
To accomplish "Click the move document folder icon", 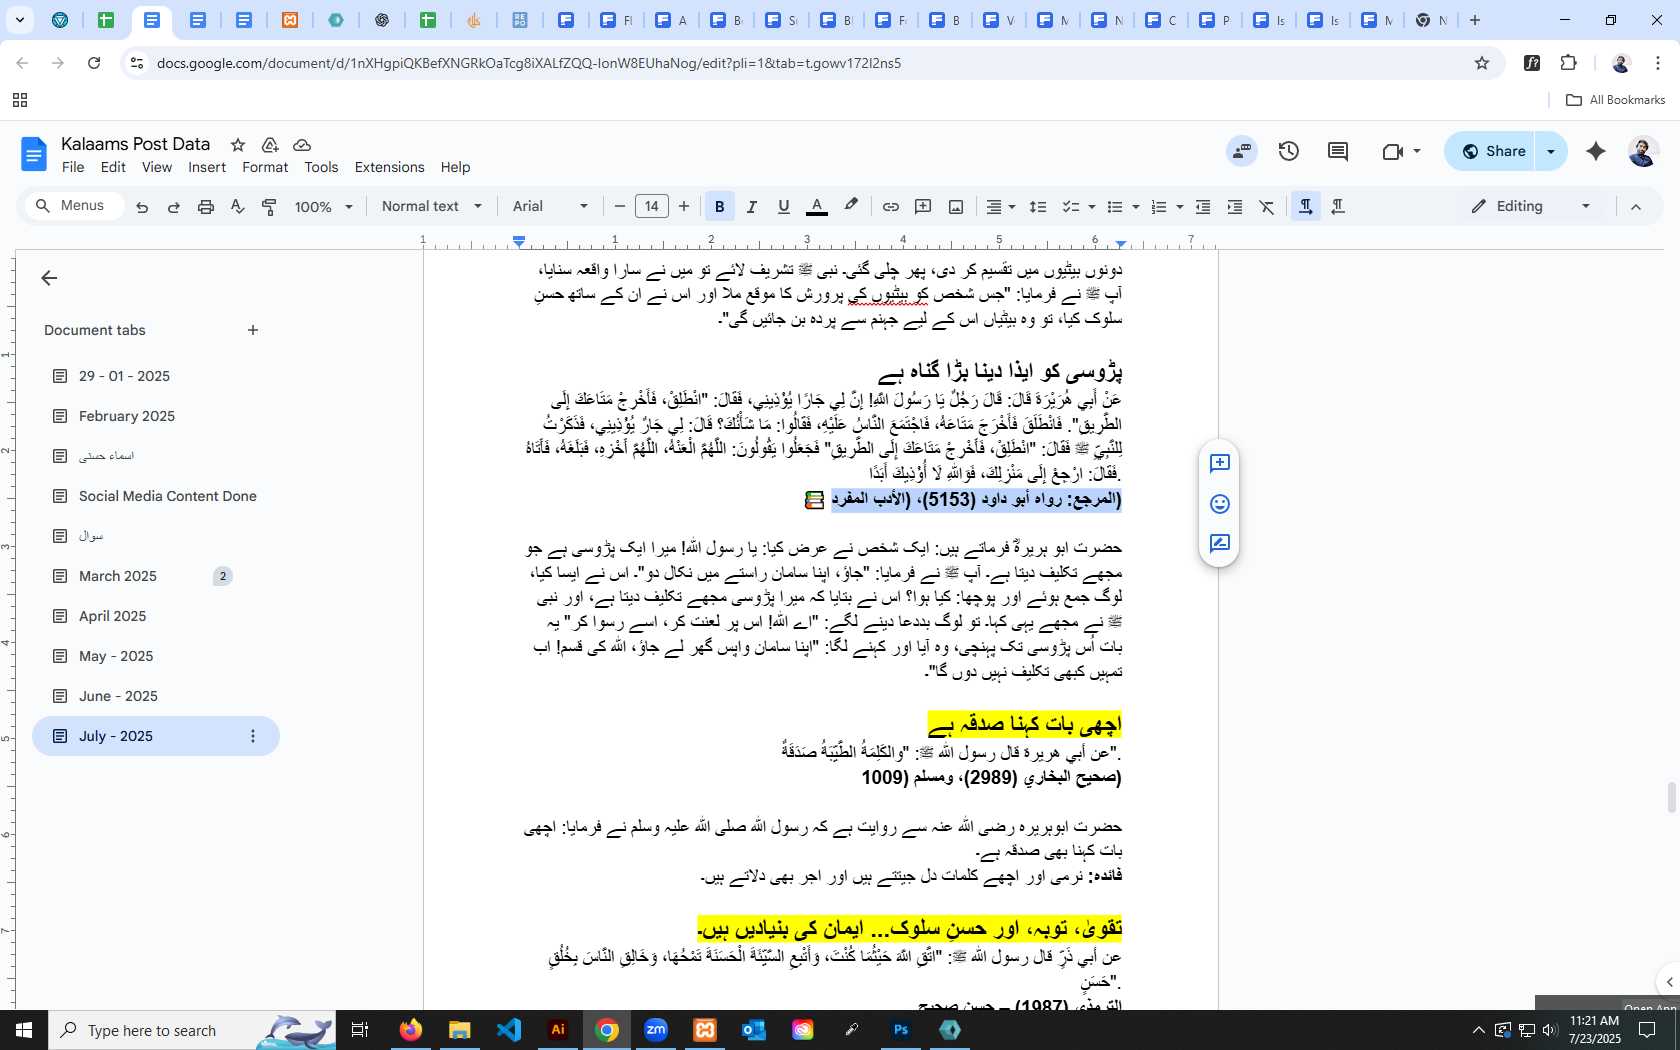I will point(270,145).
